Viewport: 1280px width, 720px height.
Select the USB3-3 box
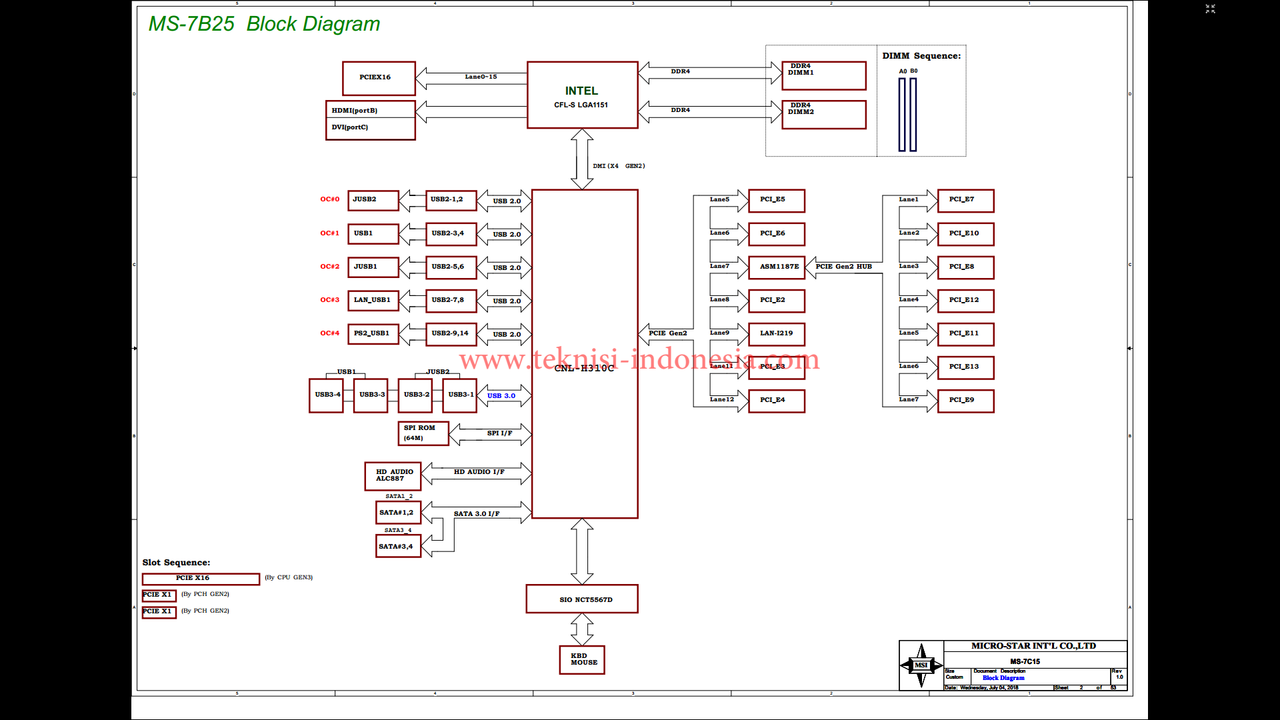pos(371,395)
